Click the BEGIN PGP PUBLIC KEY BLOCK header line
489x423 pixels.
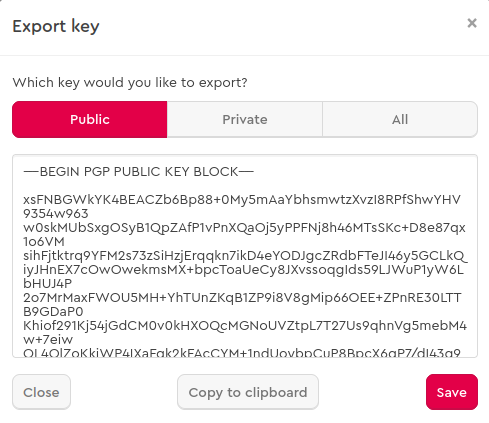tap(139, 172)
